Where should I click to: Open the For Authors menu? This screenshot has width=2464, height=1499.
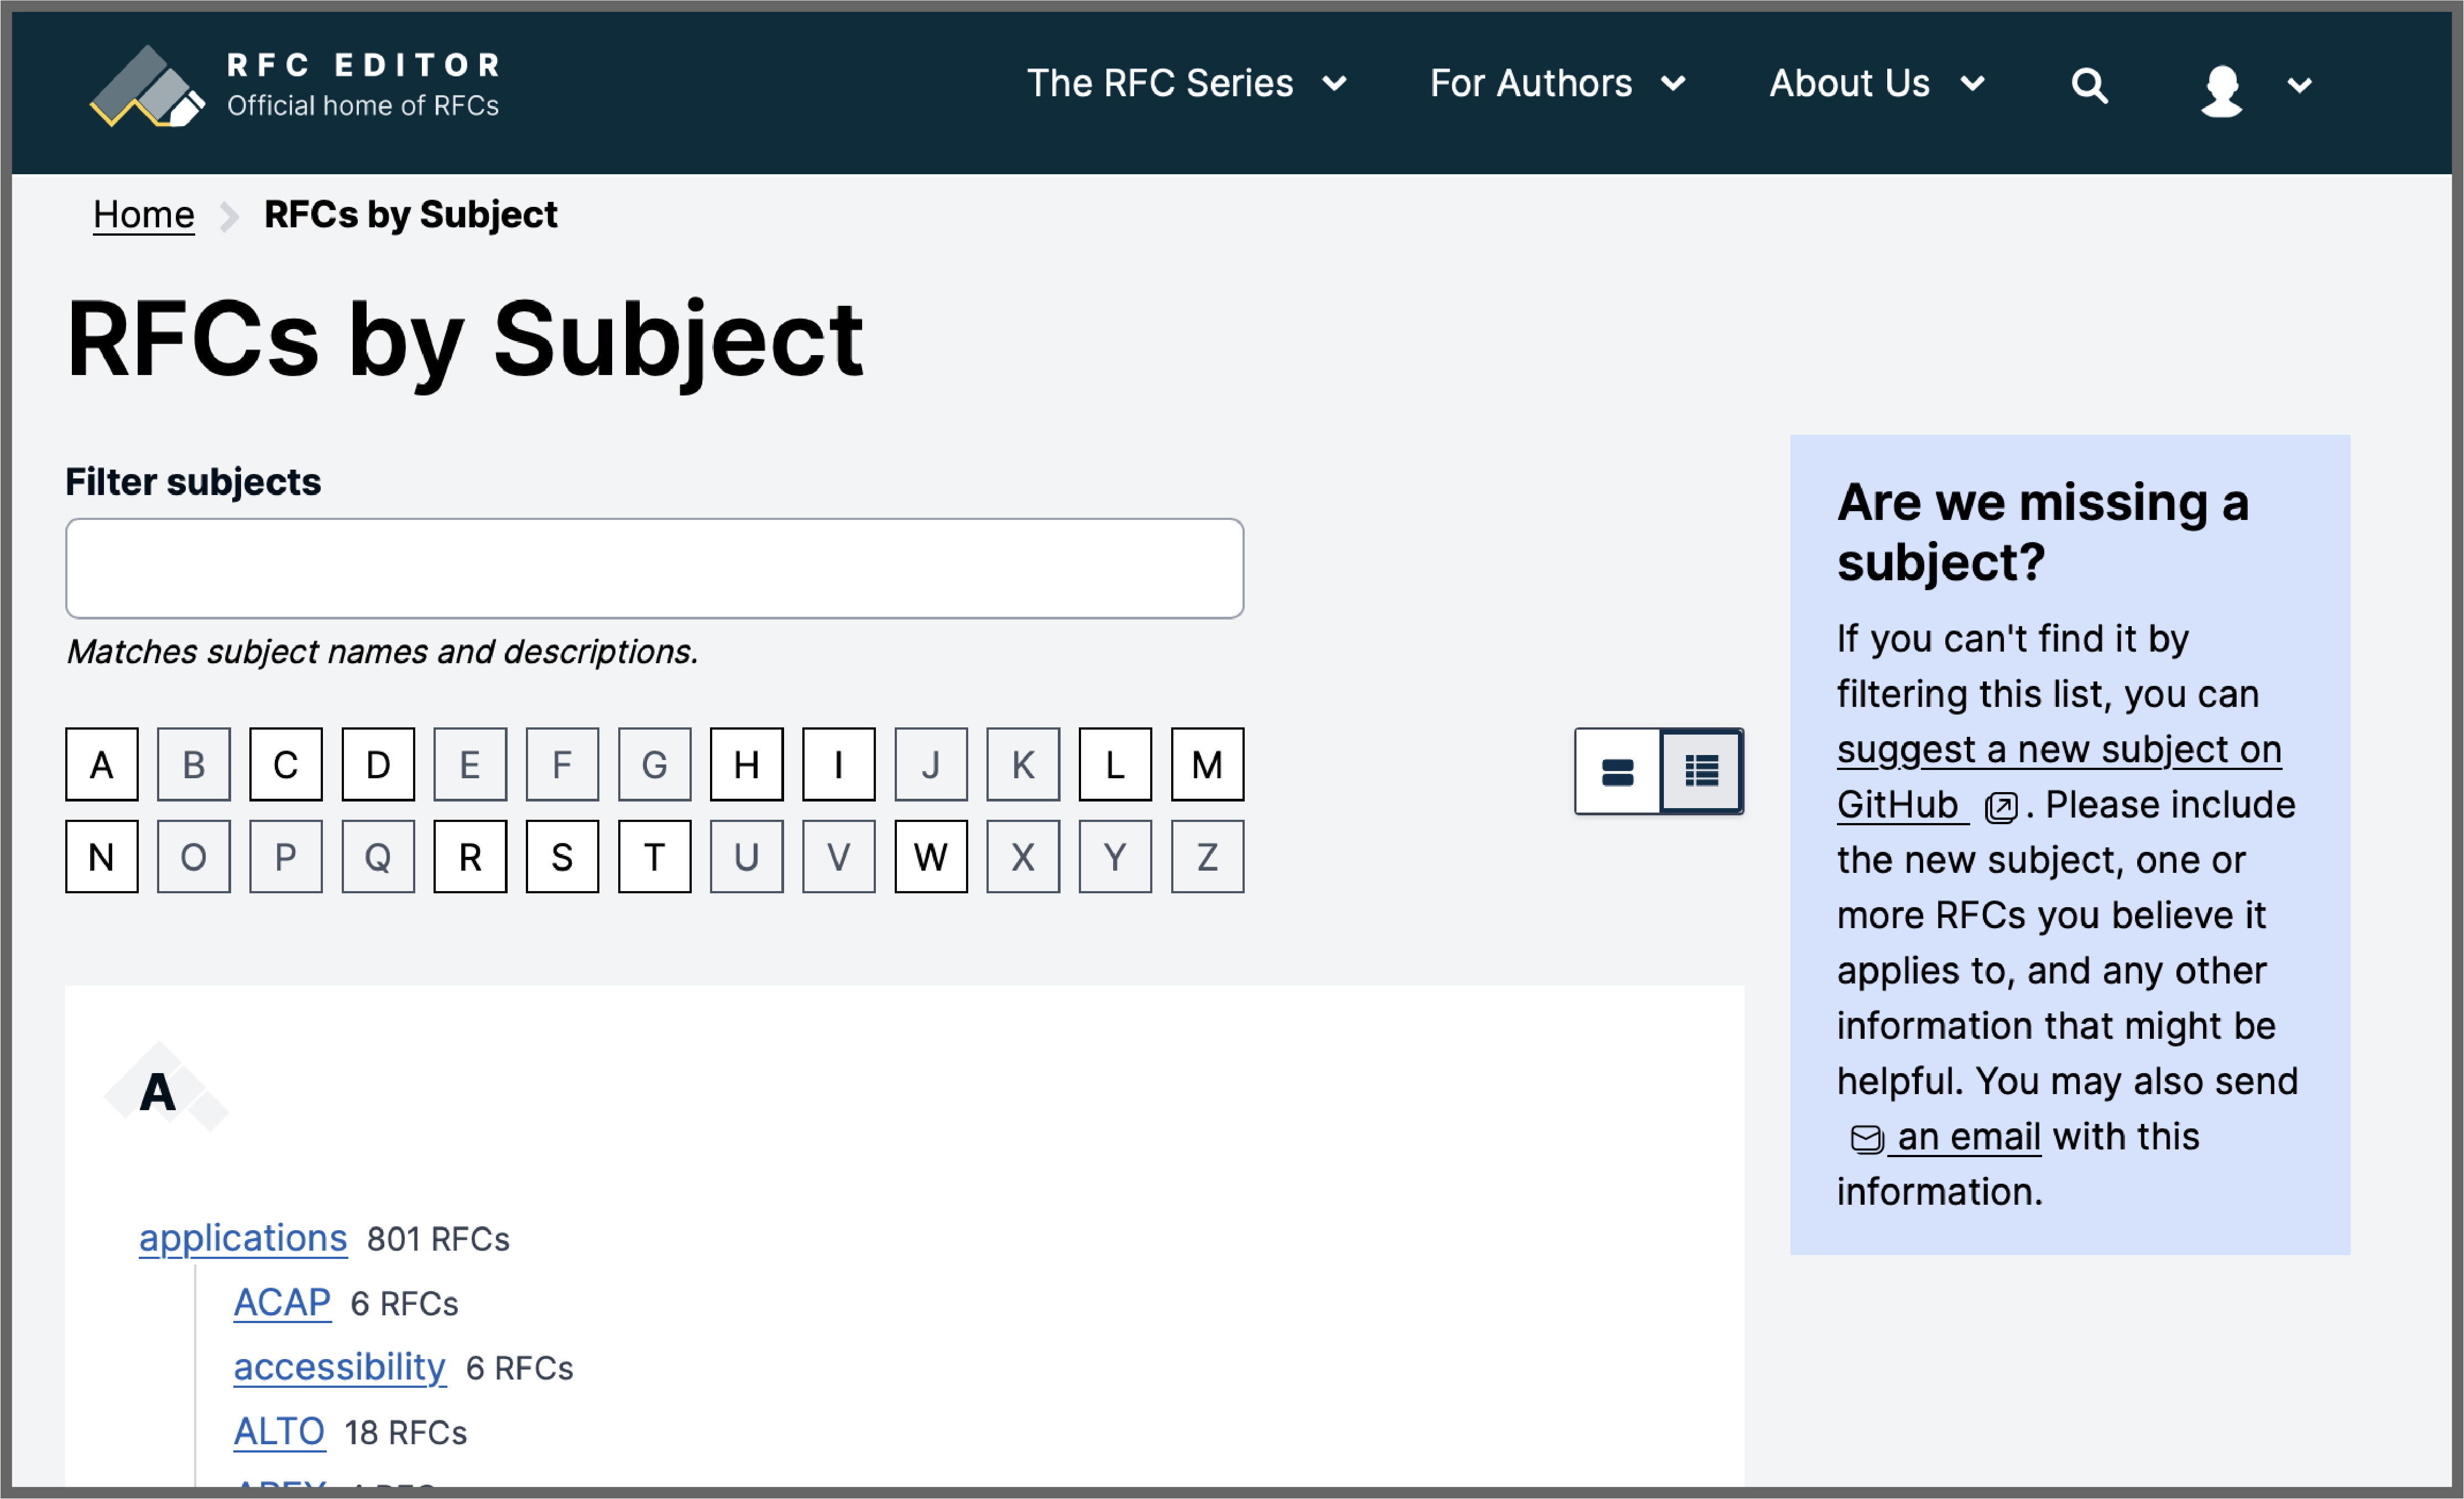(x=1530, y=83)
